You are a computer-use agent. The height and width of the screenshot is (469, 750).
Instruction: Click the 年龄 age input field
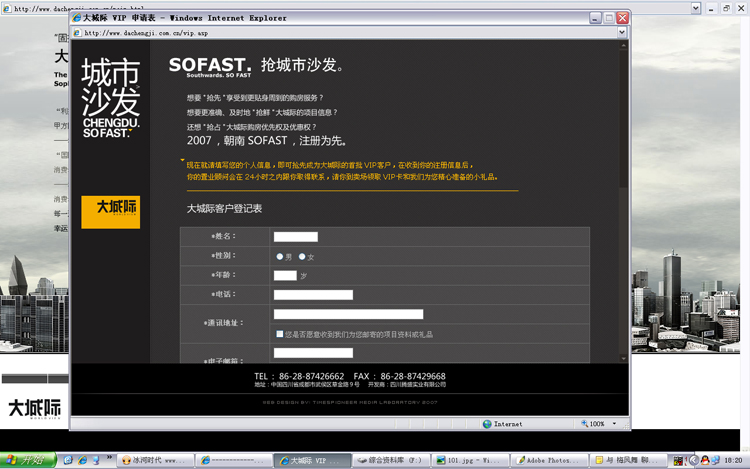pos(285,275)
